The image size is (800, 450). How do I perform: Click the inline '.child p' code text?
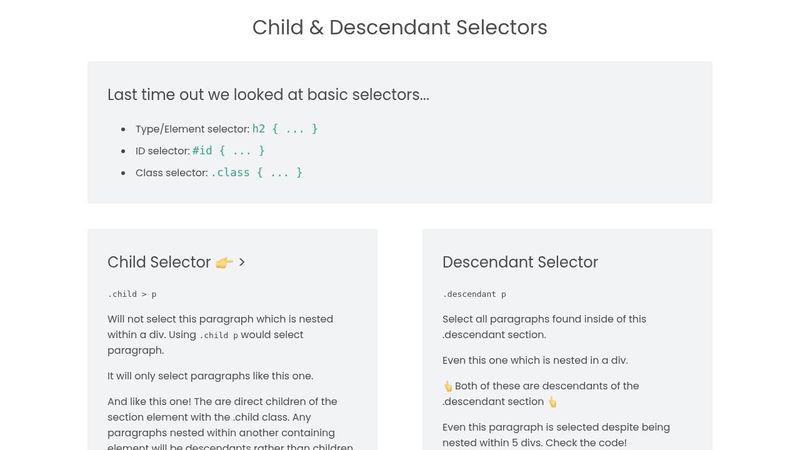pos(219,335)
